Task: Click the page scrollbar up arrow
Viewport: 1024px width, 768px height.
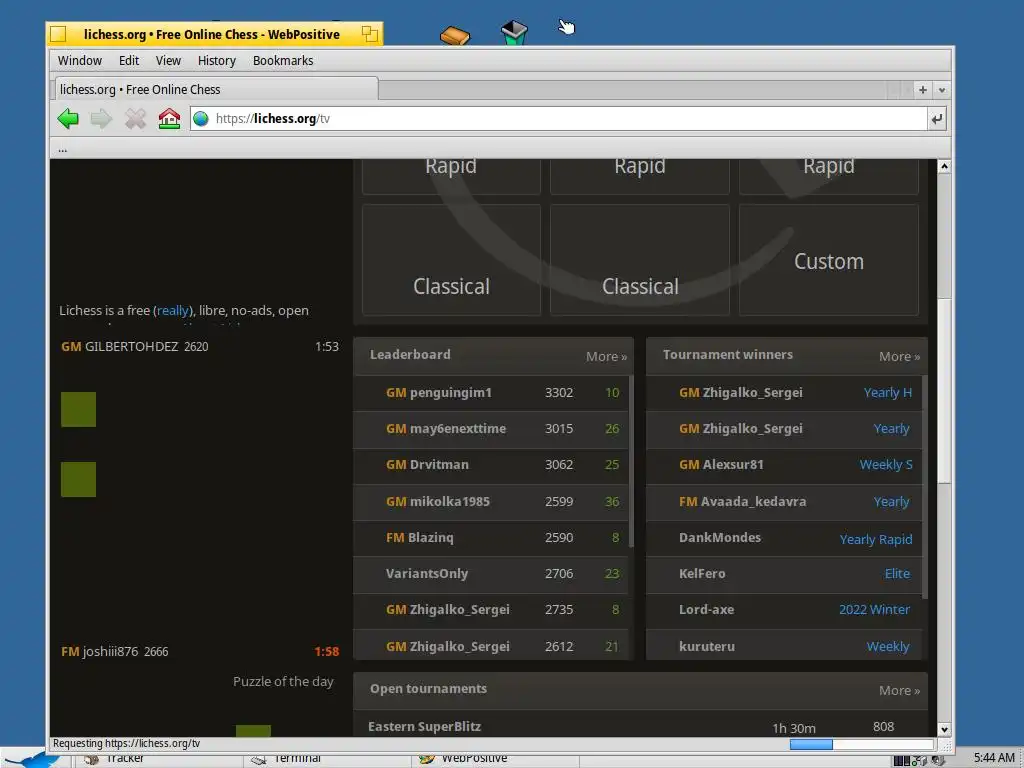Action: (944, 167)
